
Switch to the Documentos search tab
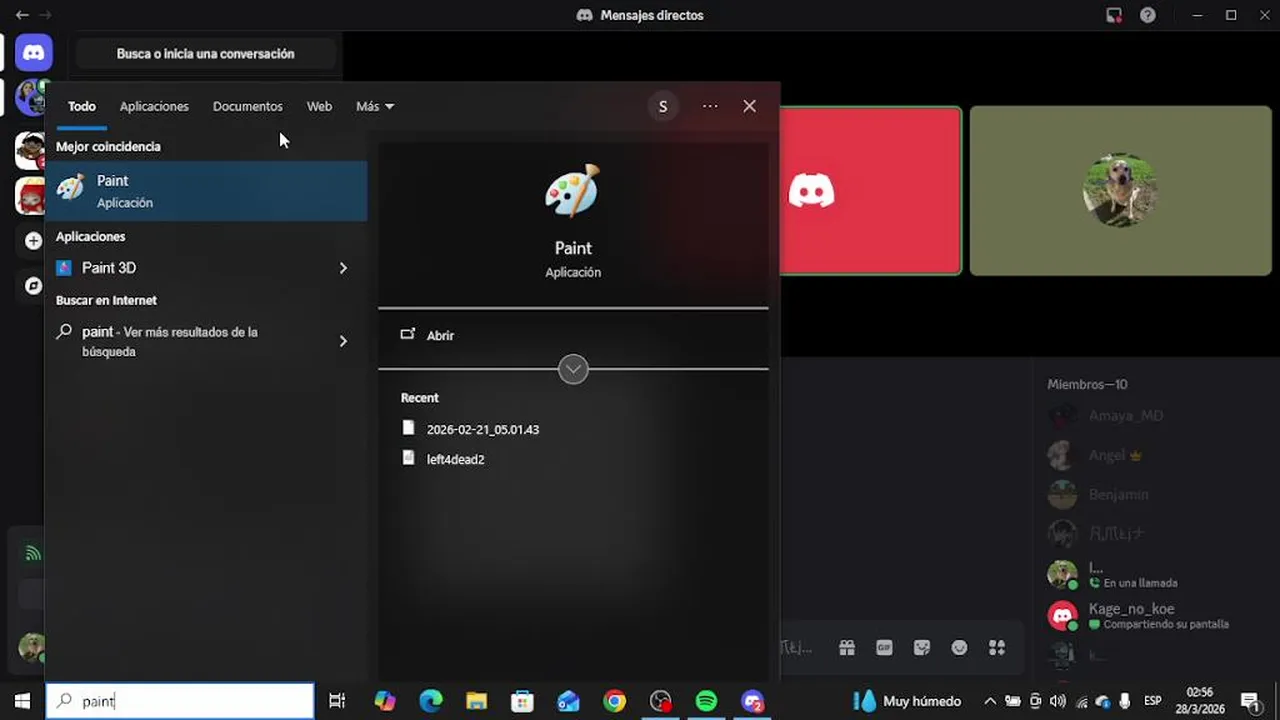248,106
